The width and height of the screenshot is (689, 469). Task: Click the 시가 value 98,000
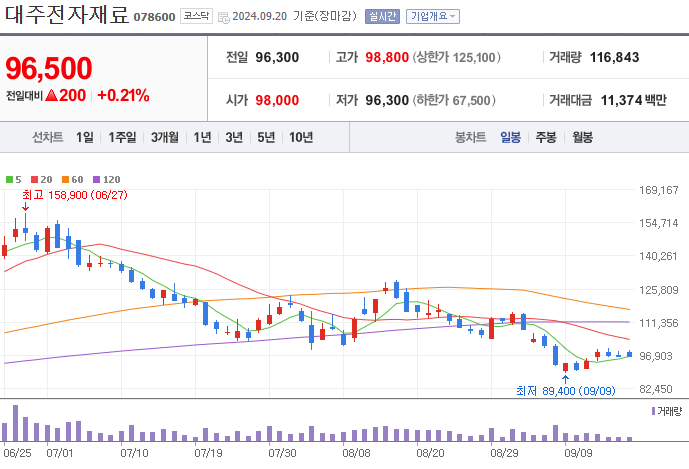[x=277, y=100]
